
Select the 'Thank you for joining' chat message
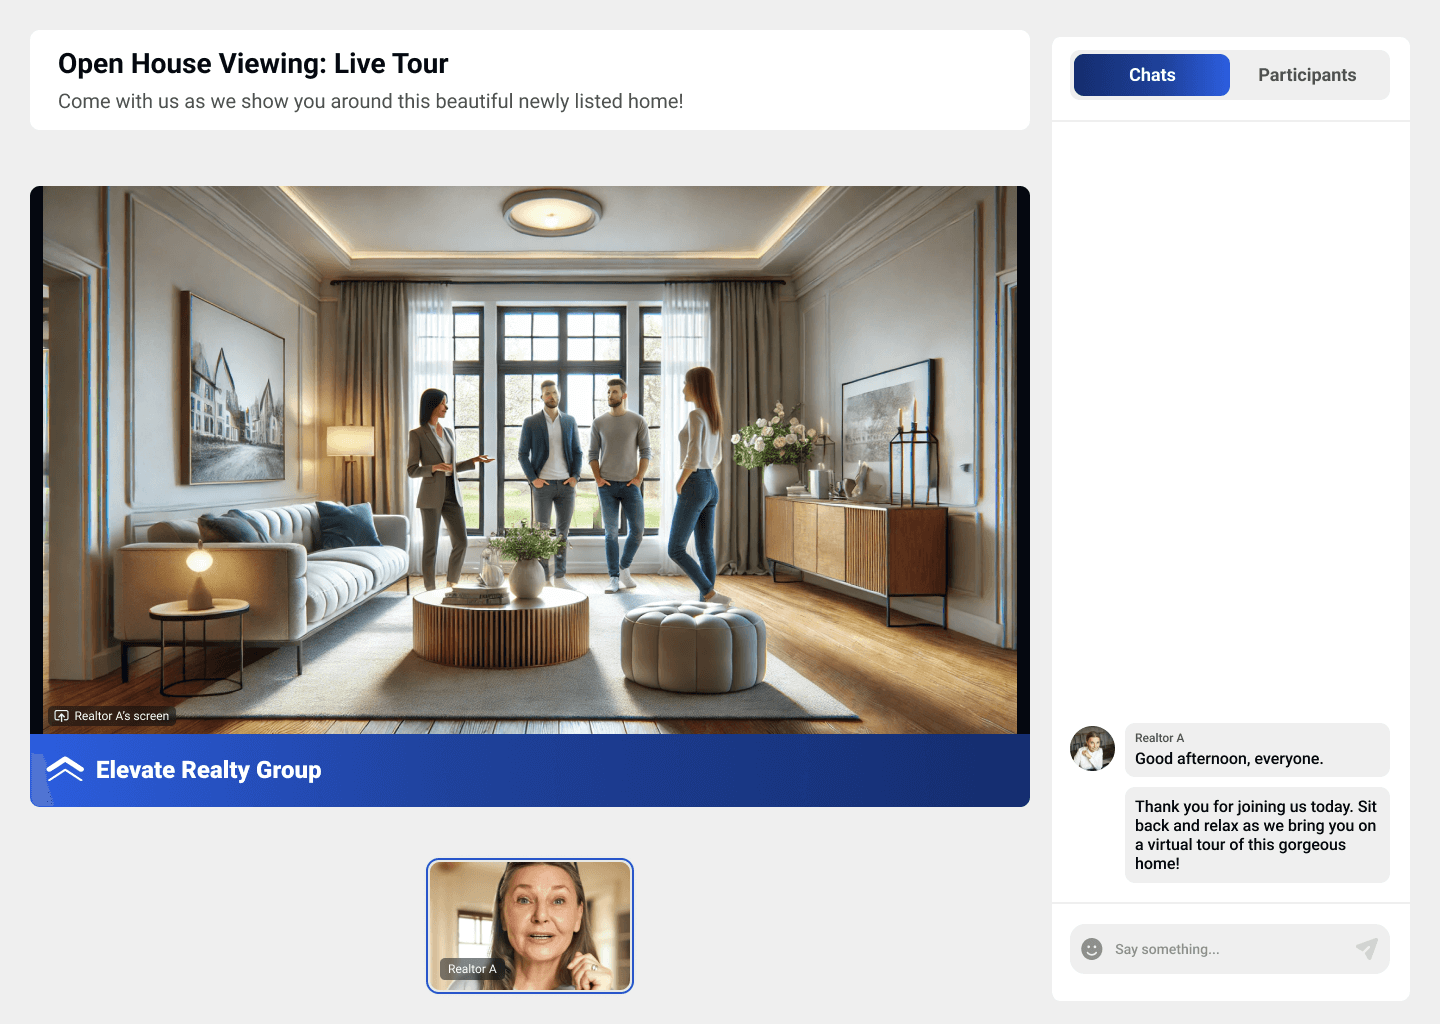(1255, 835)
